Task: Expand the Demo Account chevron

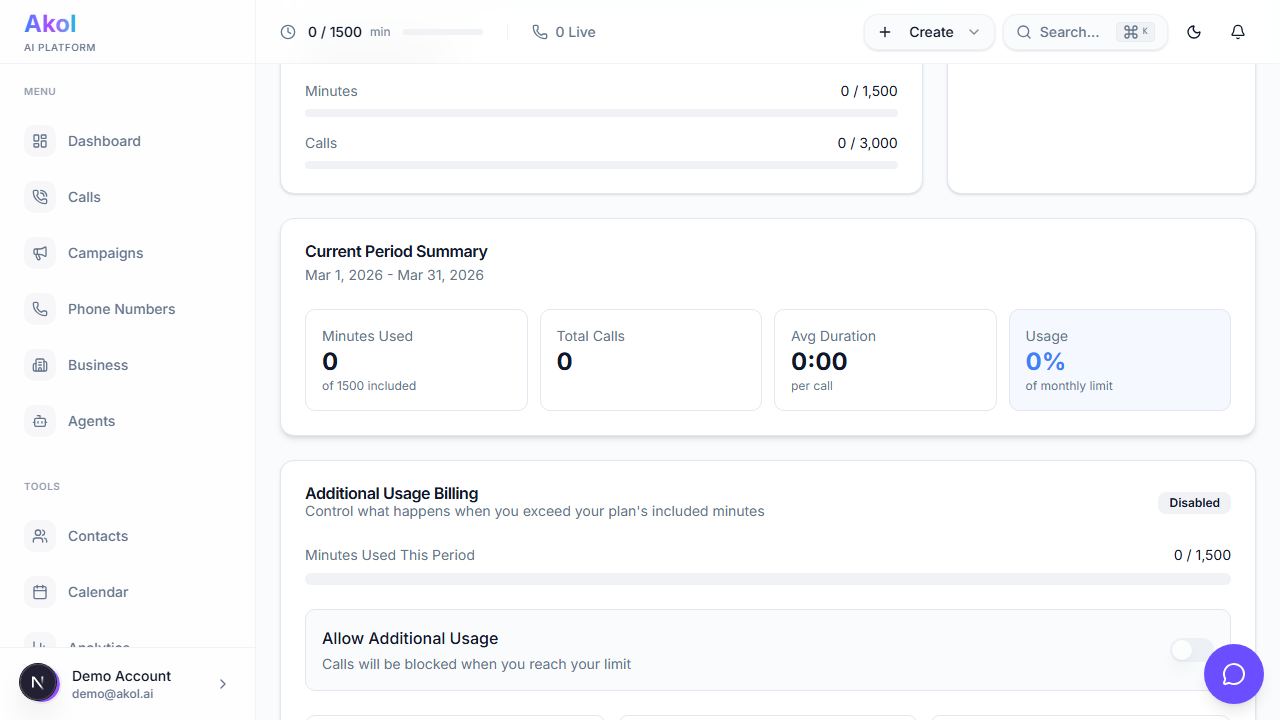Action: (223, 684)
